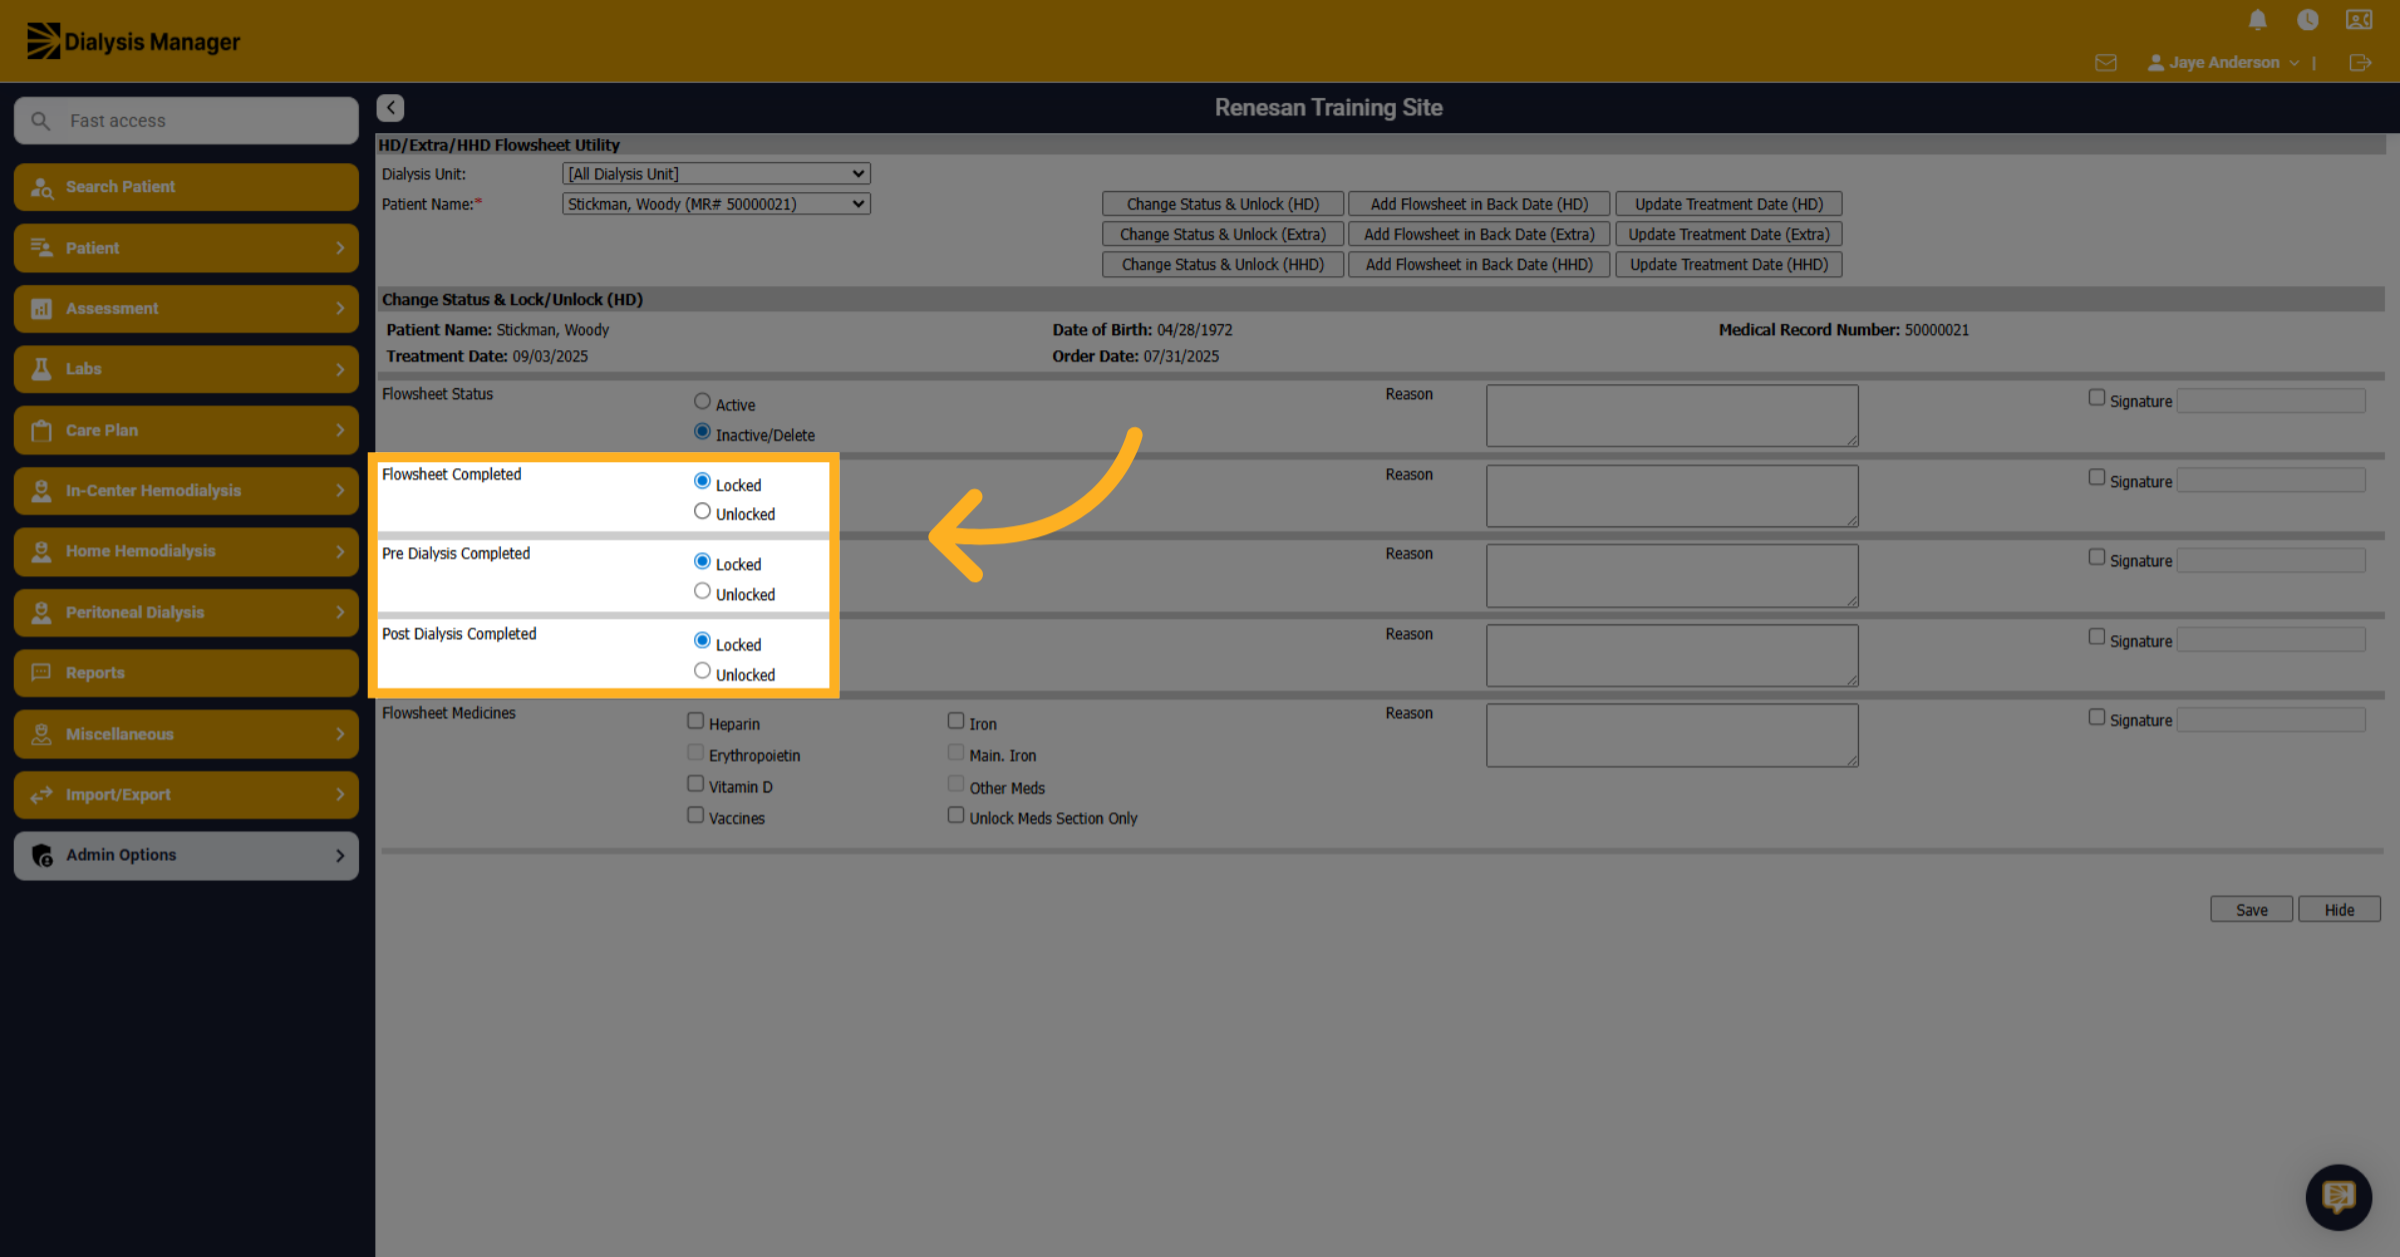Open Search Patient in sidebar

tap(186, 187)
